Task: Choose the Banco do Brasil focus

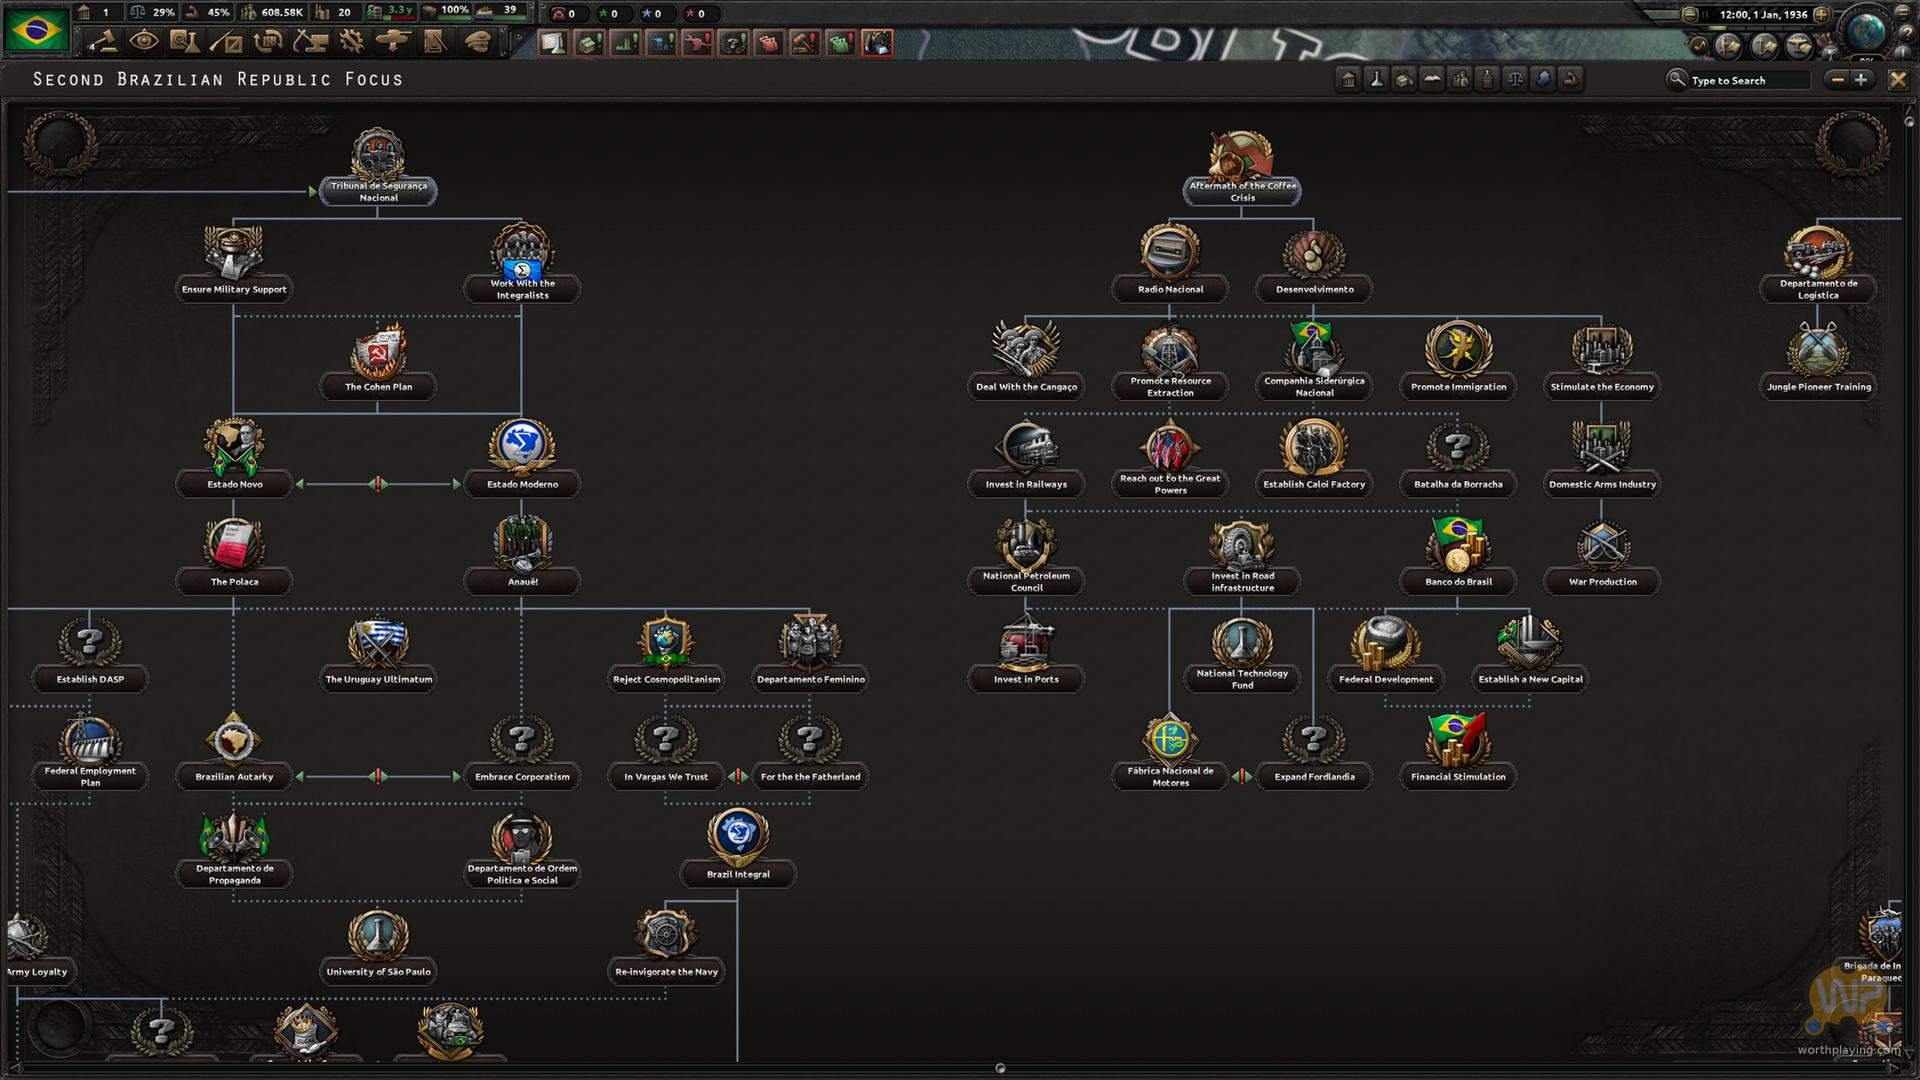Action: 1458,581
